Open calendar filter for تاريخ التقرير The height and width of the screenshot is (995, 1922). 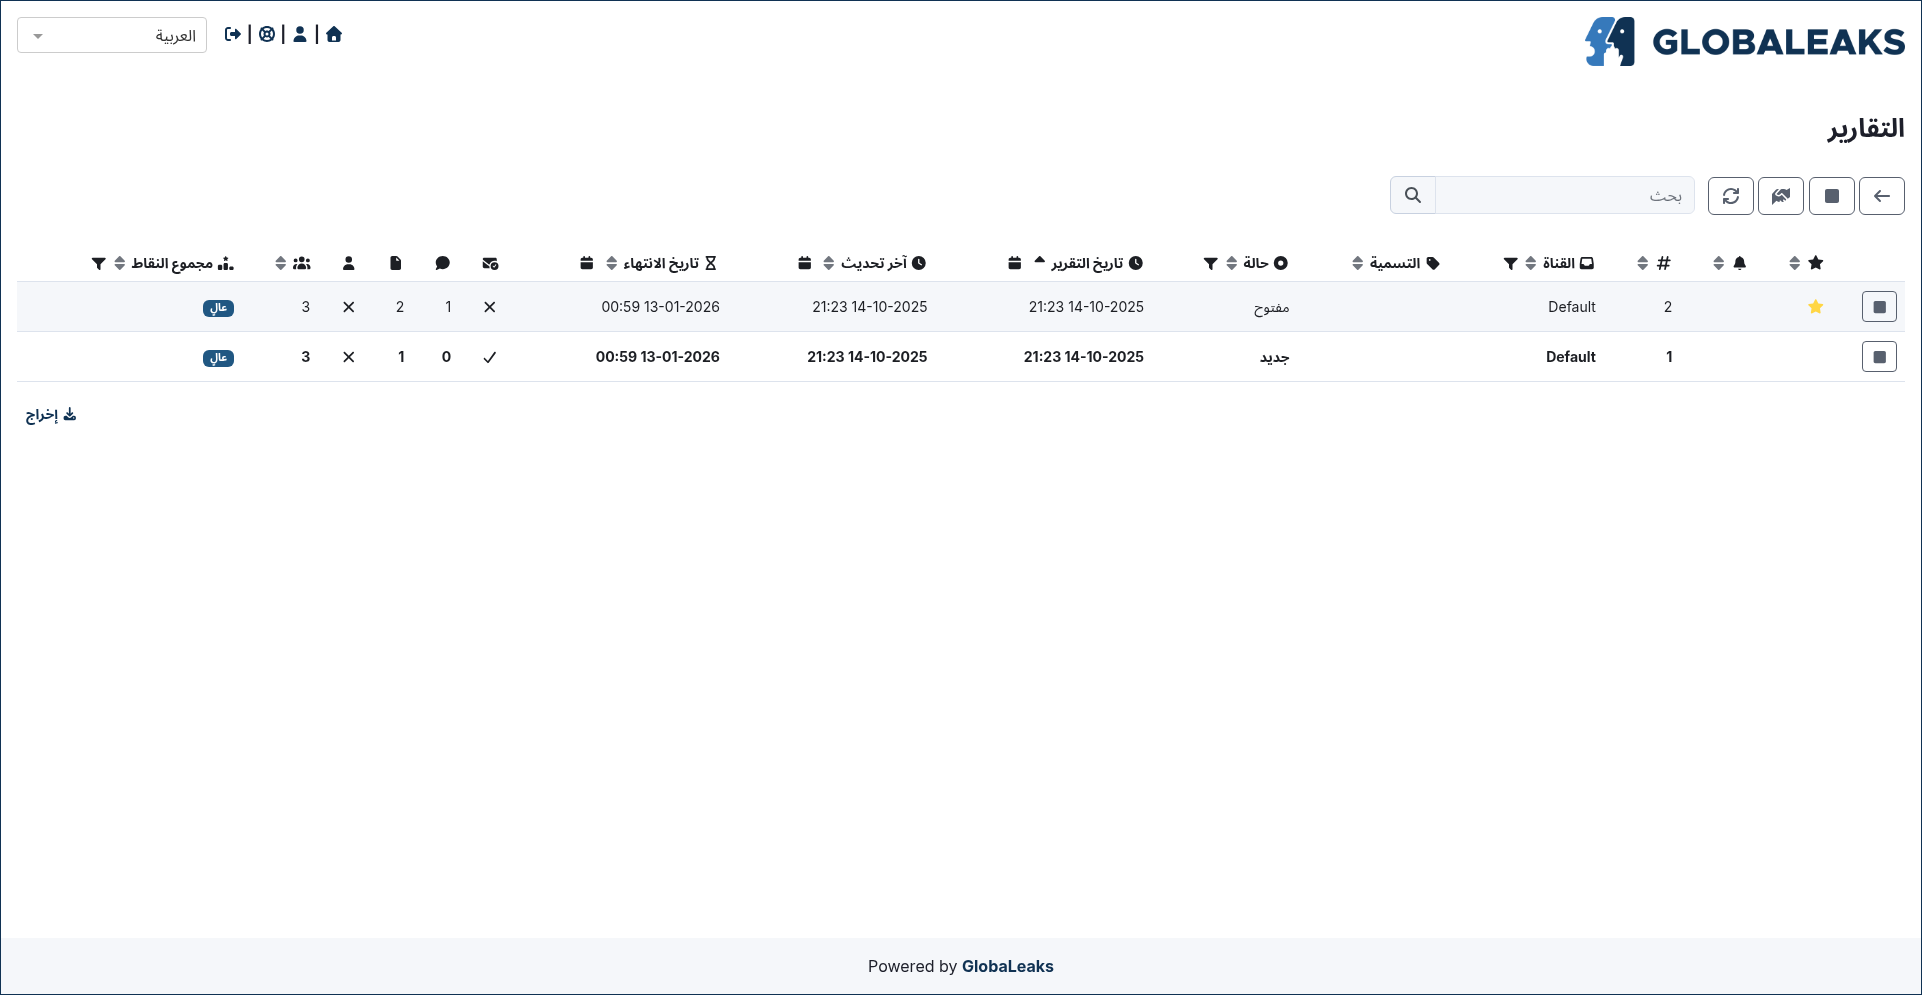(1015, 263)
